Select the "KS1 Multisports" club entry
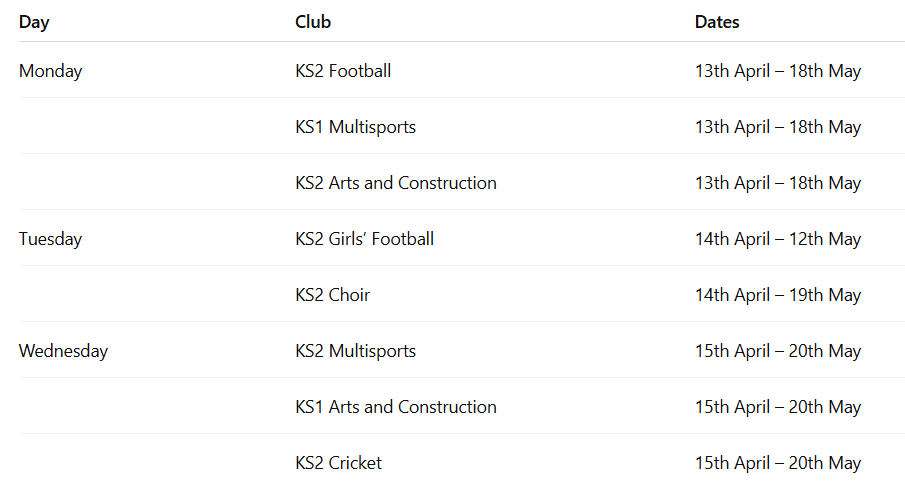The height and width of the screenshot is (502, 905). pyautogui.click(x=355, y=127)
